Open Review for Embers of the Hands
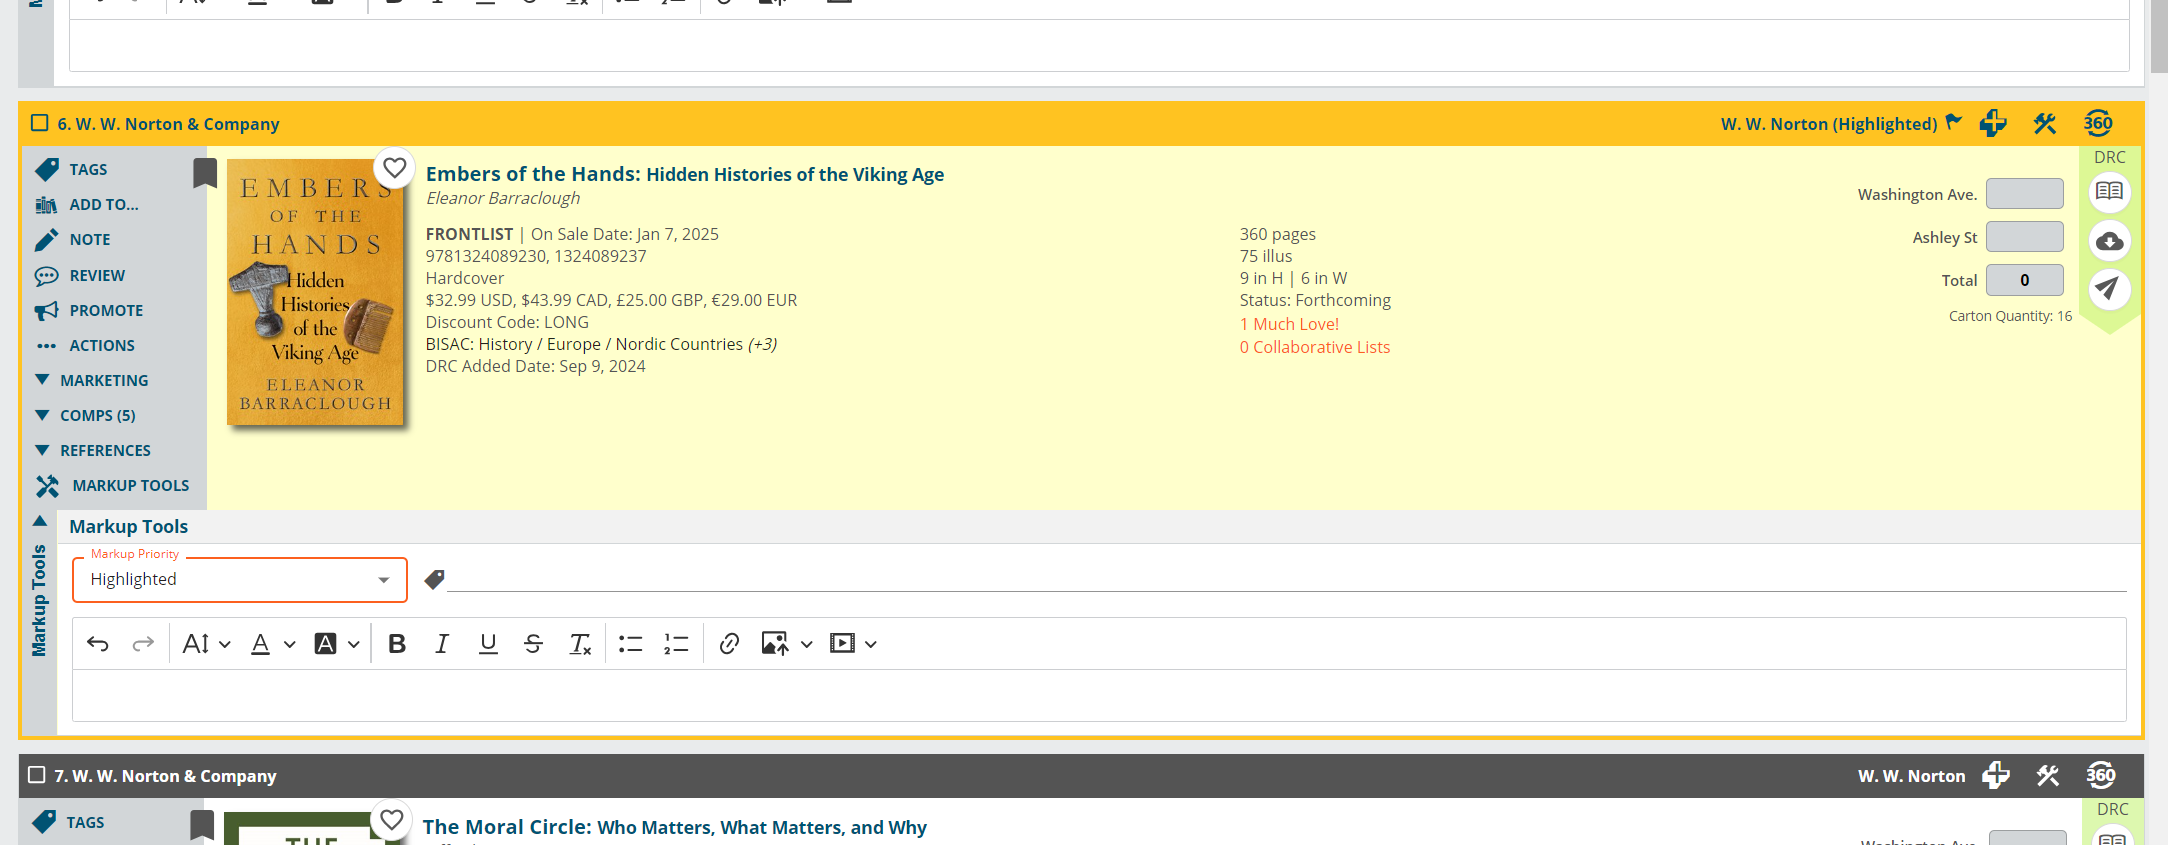Viewport: 2168px width, 845px height. click(x=80, y=275)
